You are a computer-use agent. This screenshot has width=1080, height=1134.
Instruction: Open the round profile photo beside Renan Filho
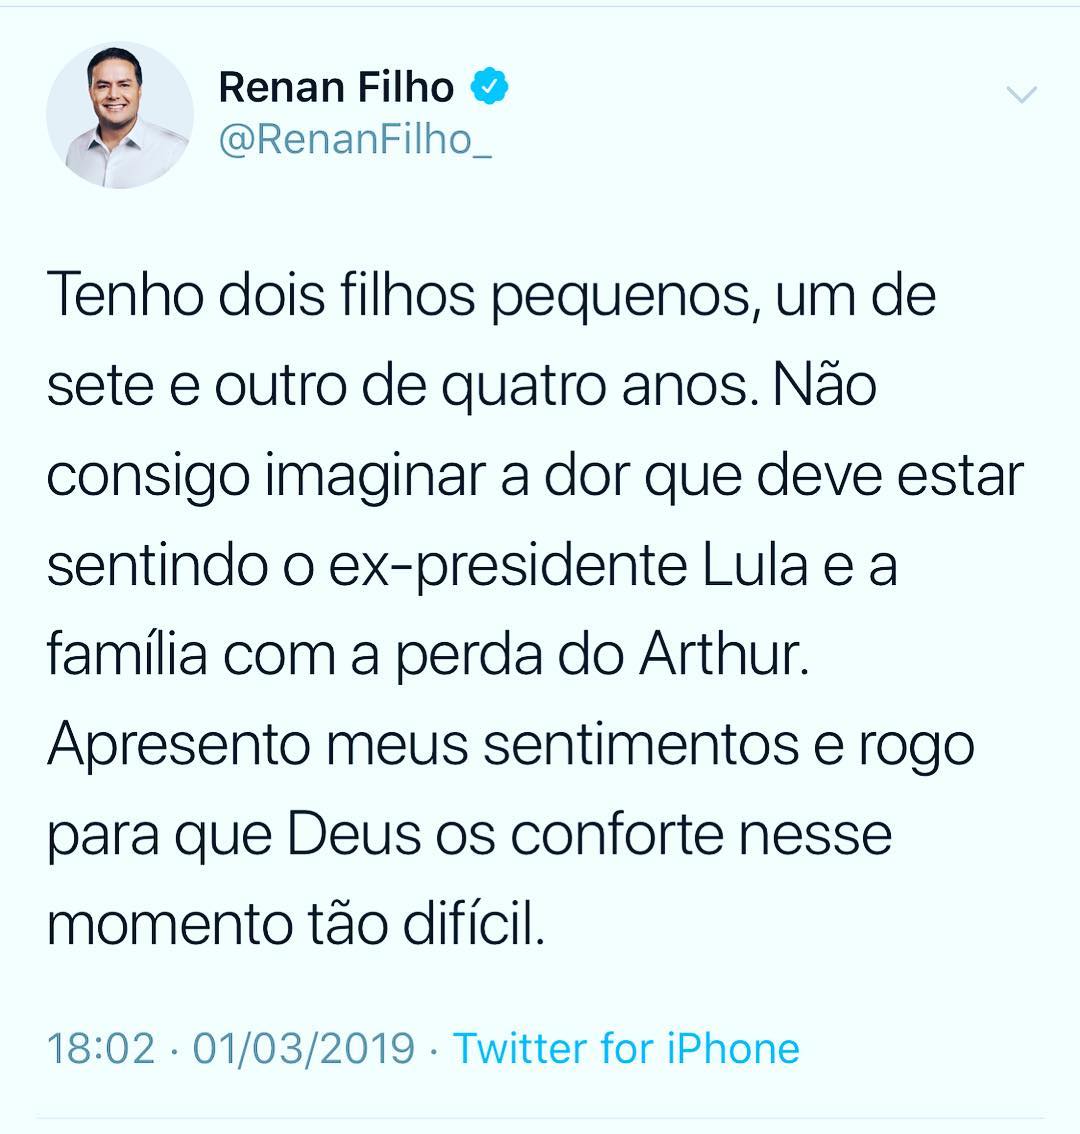click(x=120, y=115)
